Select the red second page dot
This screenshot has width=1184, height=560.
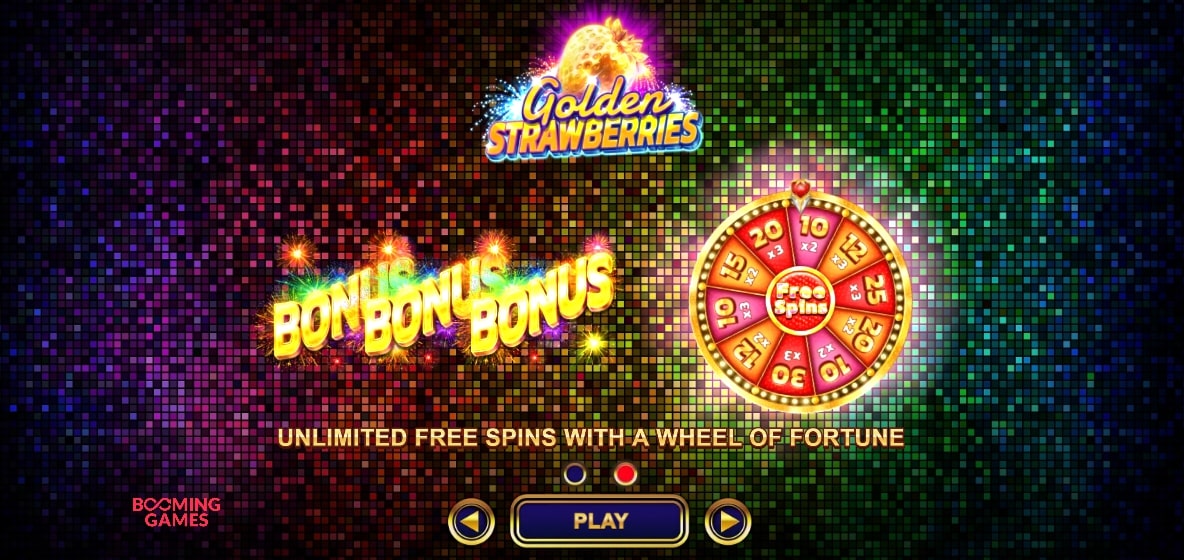625,474
